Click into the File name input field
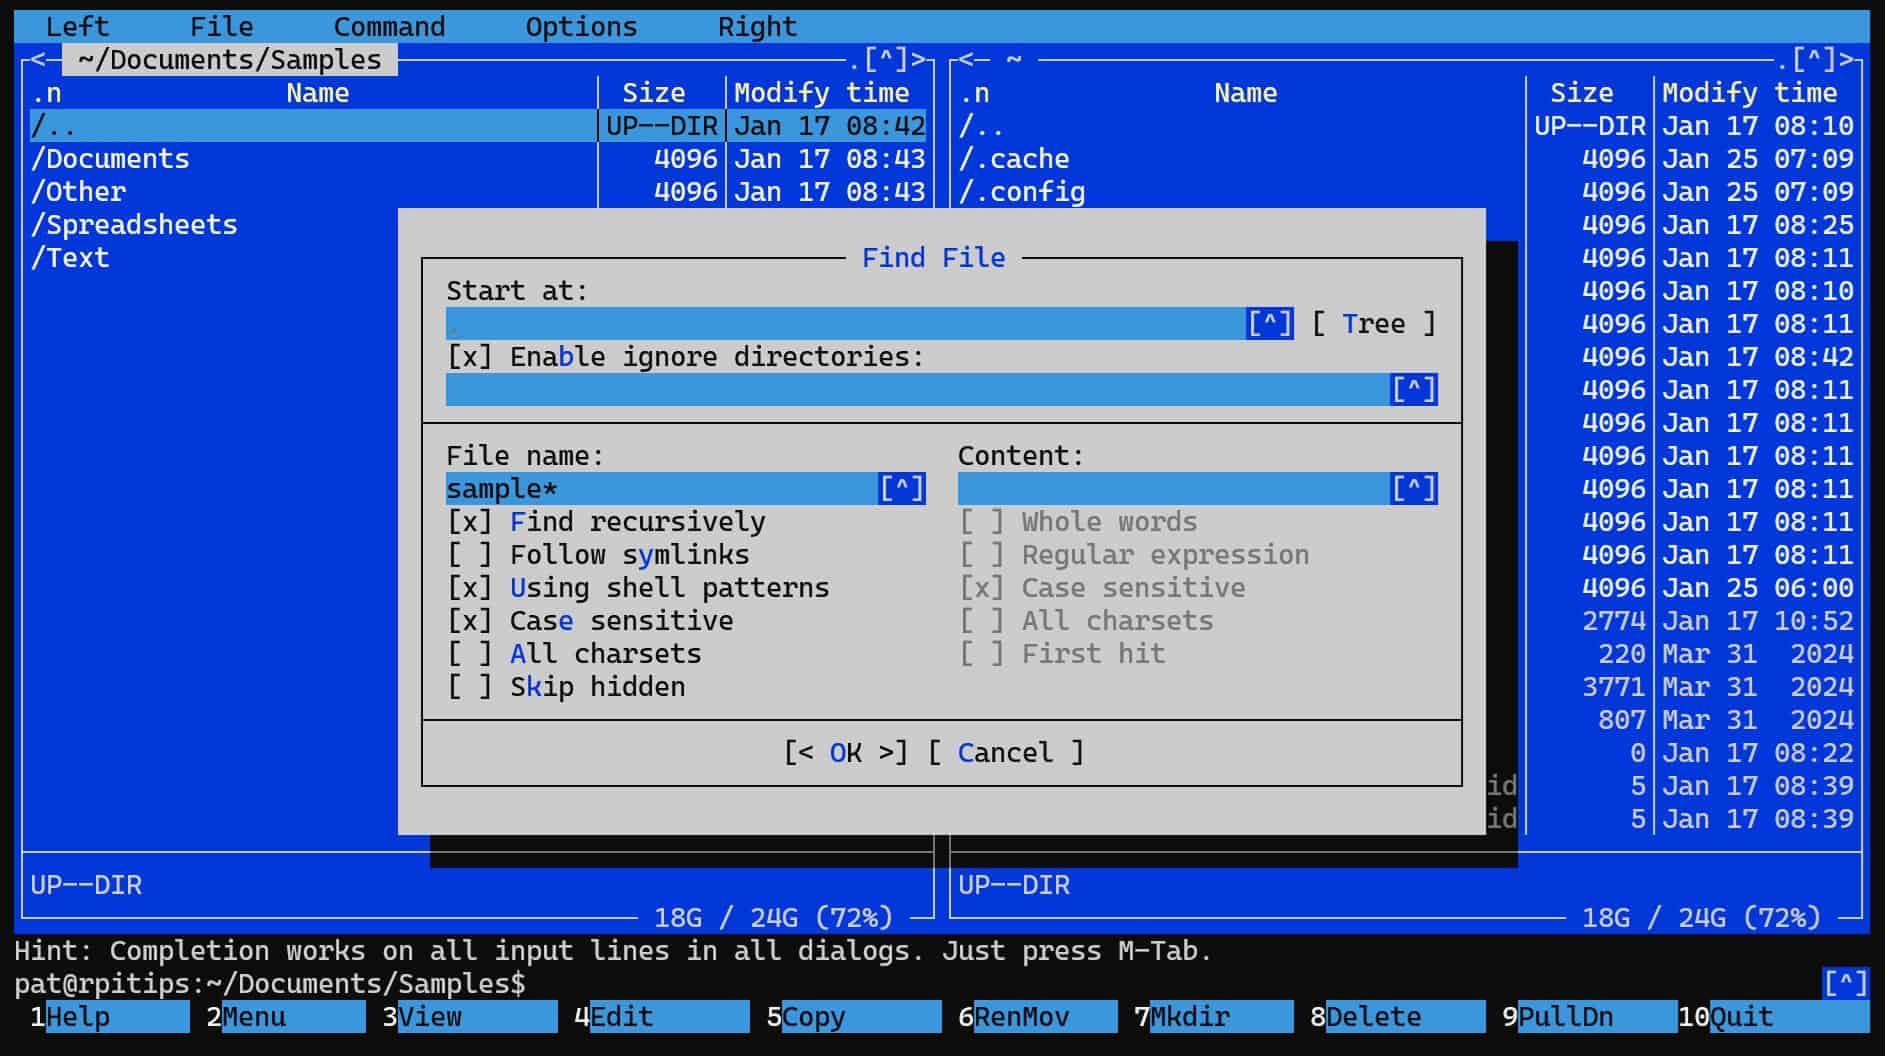1885x1056 pixels. (x=660, y=489)
